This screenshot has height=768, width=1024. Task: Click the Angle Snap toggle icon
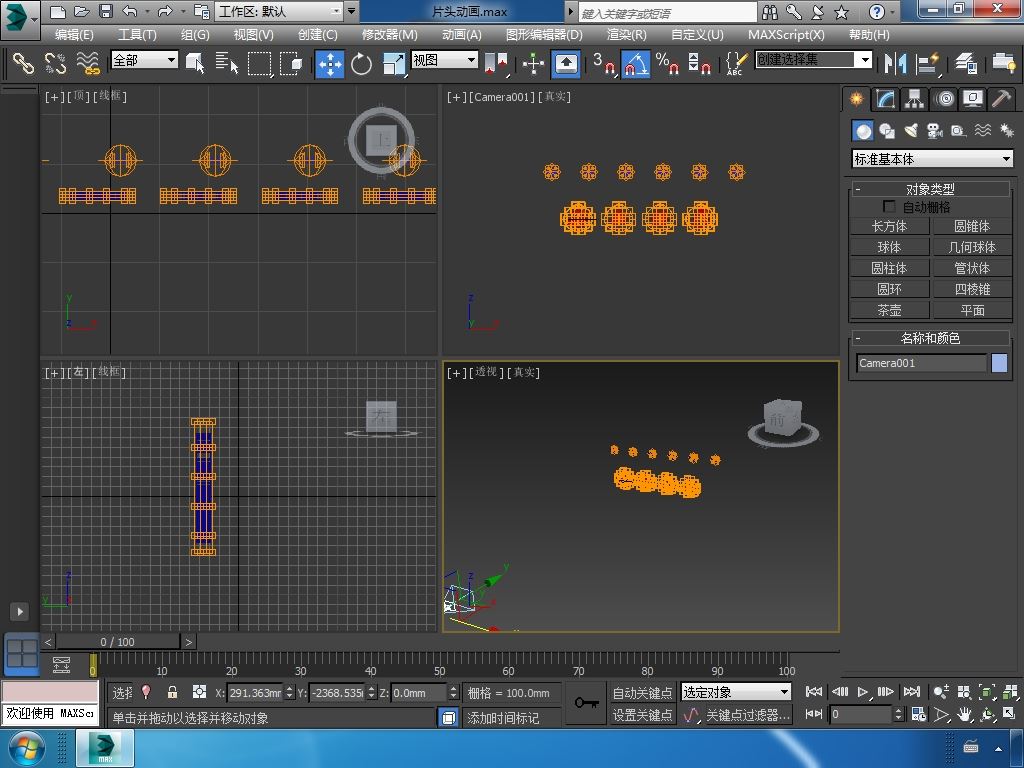(636, 63)
